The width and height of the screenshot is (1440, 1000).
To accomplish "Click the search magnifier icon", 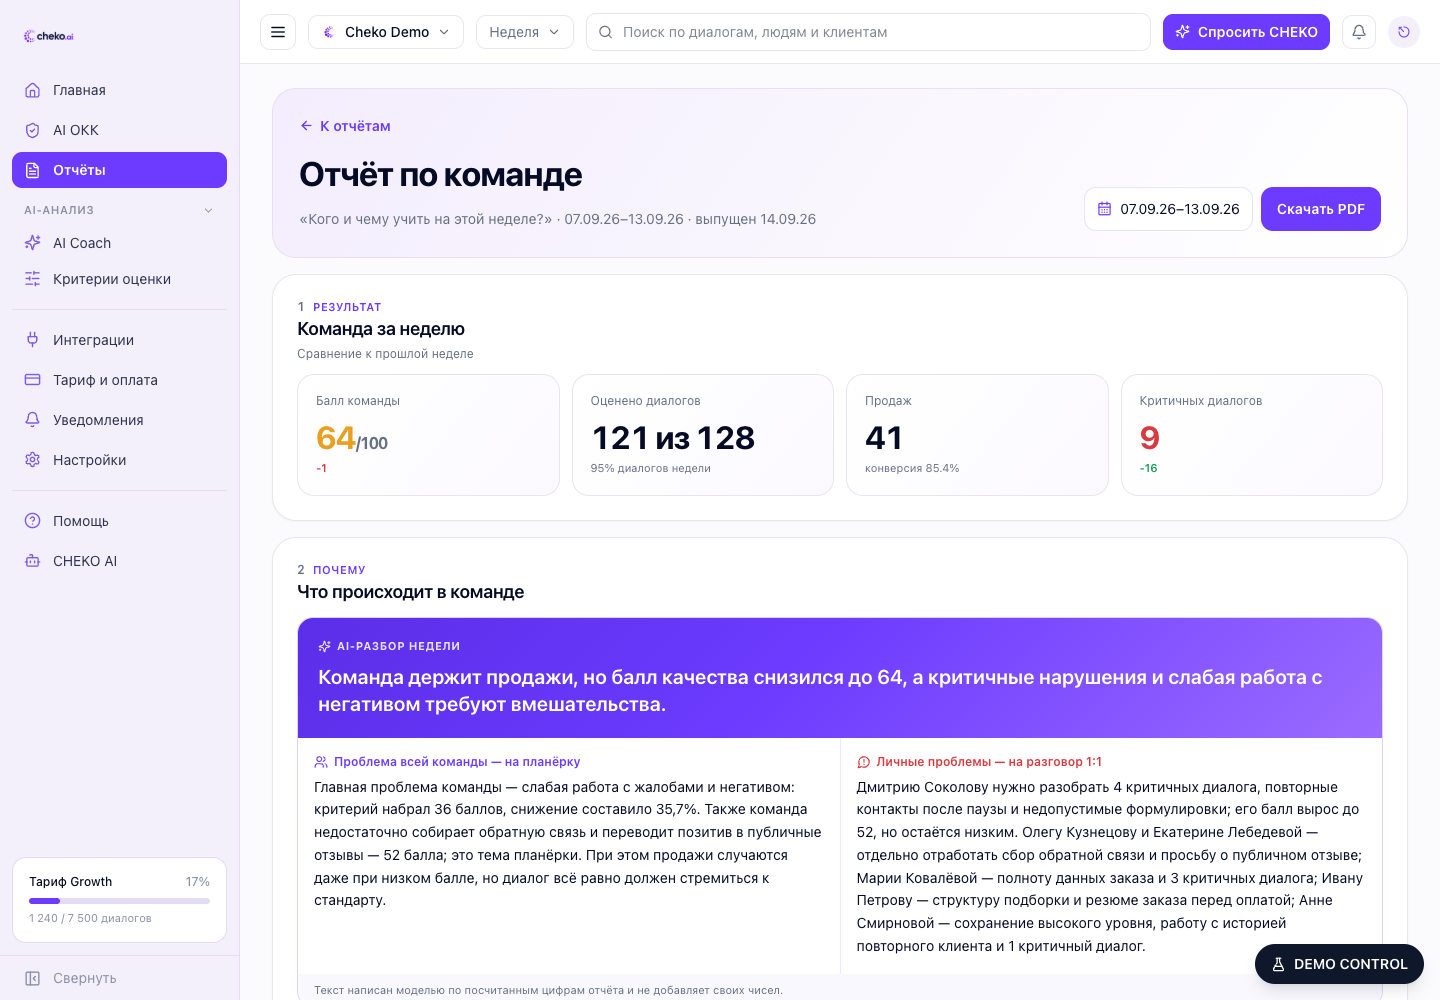I will (x=606, y=32).
